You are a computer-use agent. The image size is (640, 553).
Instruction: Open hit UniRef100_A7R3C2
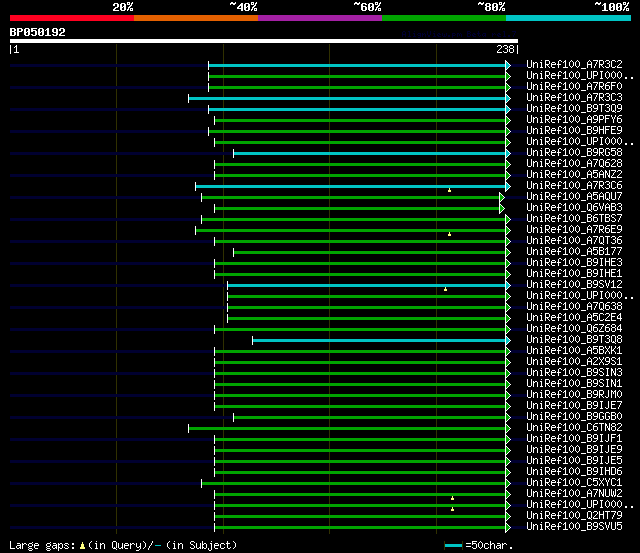(574, 64)
